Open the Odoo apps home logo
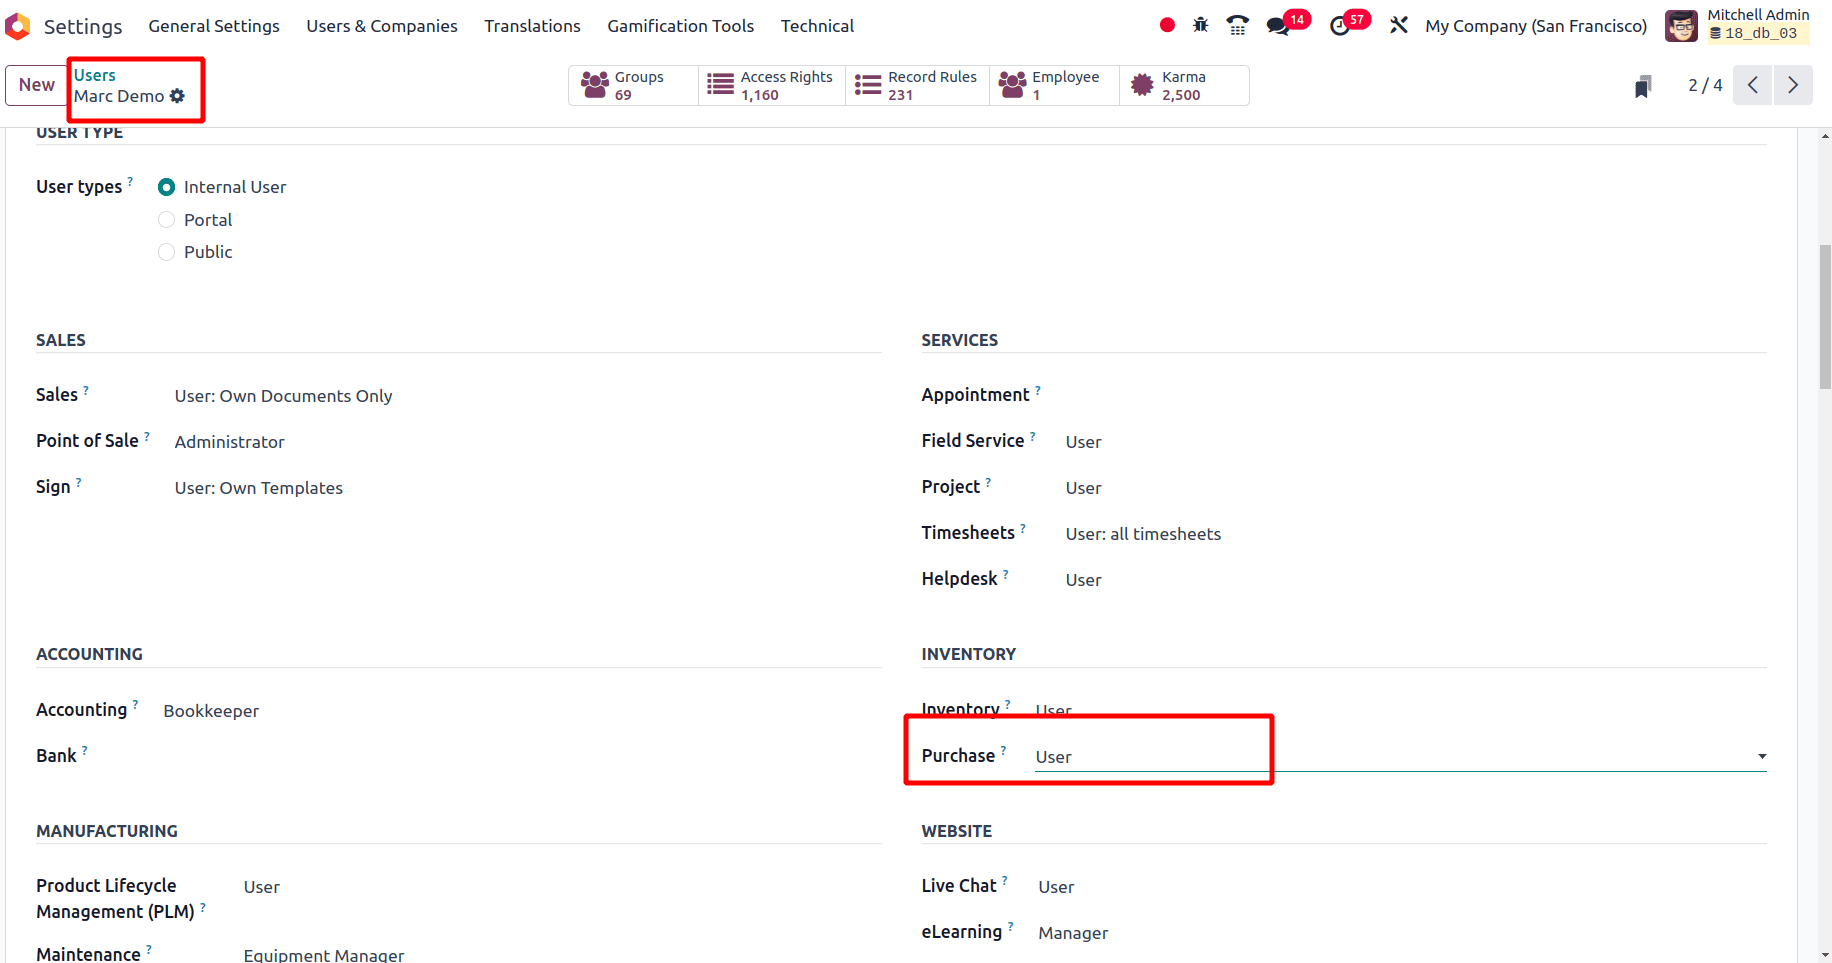 pyautogui.click(x=17, y=26)
